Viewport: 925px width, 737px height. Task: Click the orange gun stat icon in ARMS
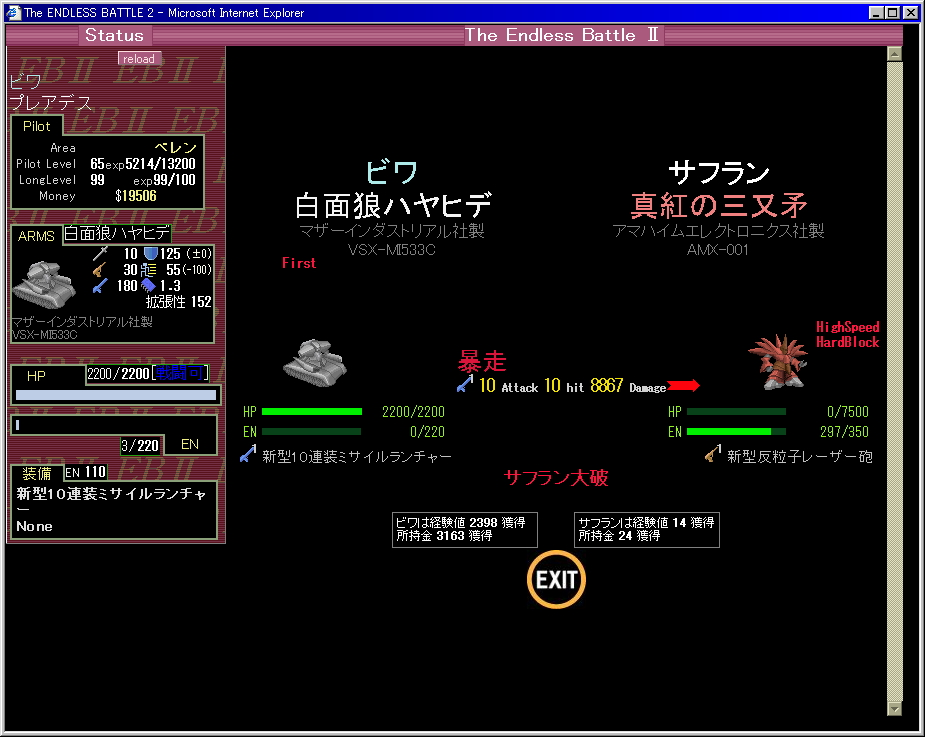(99, 270)
